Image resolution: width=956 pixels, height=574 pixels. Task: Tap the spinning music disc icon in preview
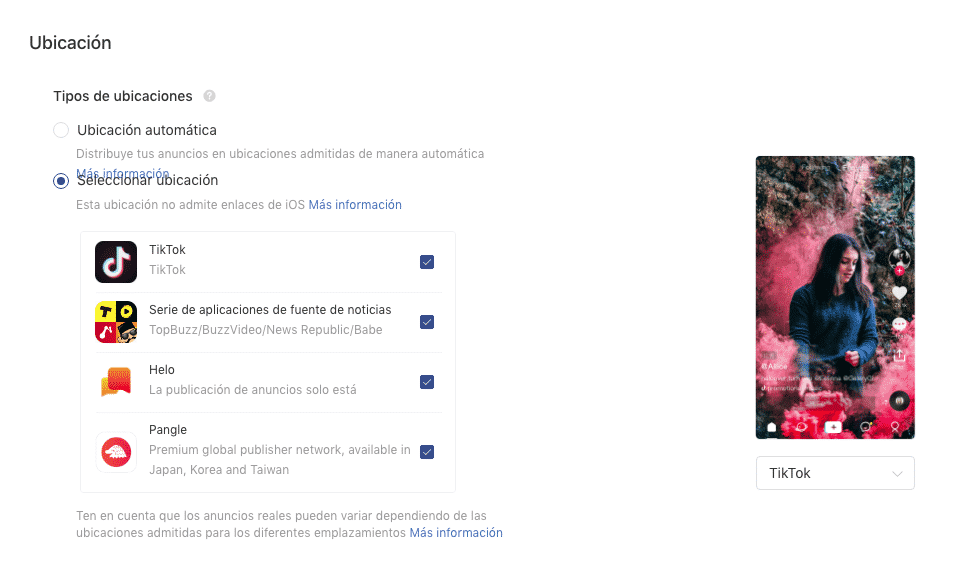coord(899,401)
